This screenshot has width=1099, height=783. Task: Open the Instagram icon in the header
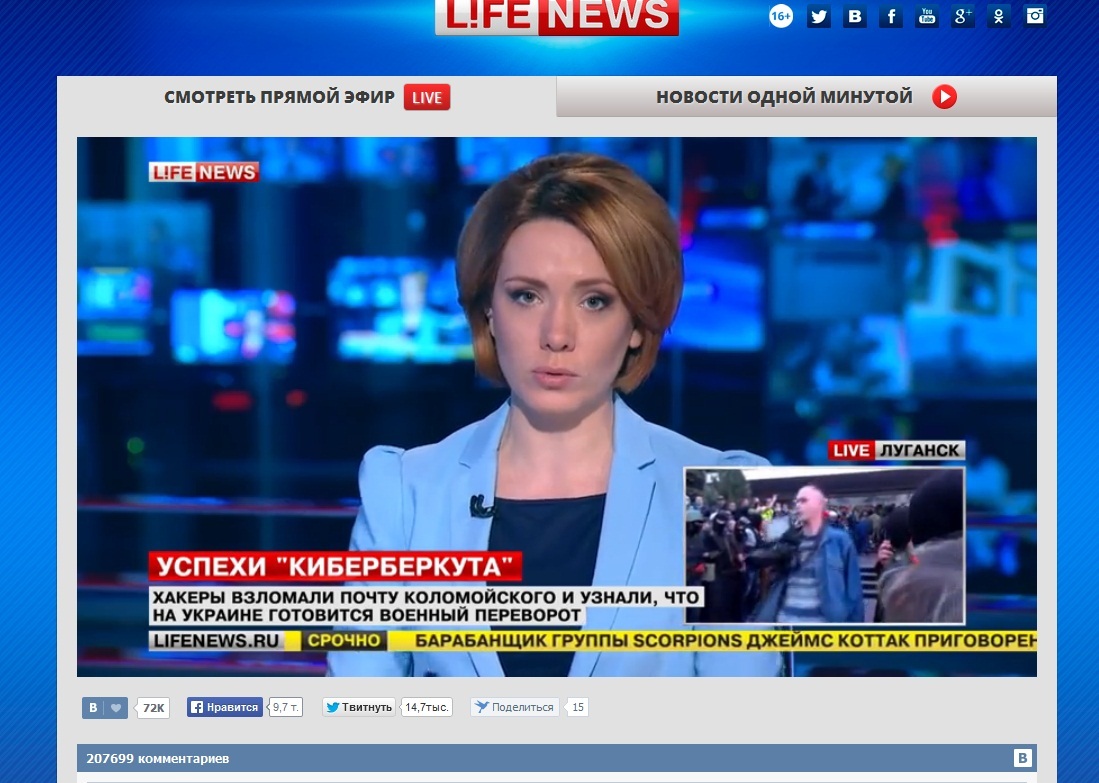point(1035,16)
